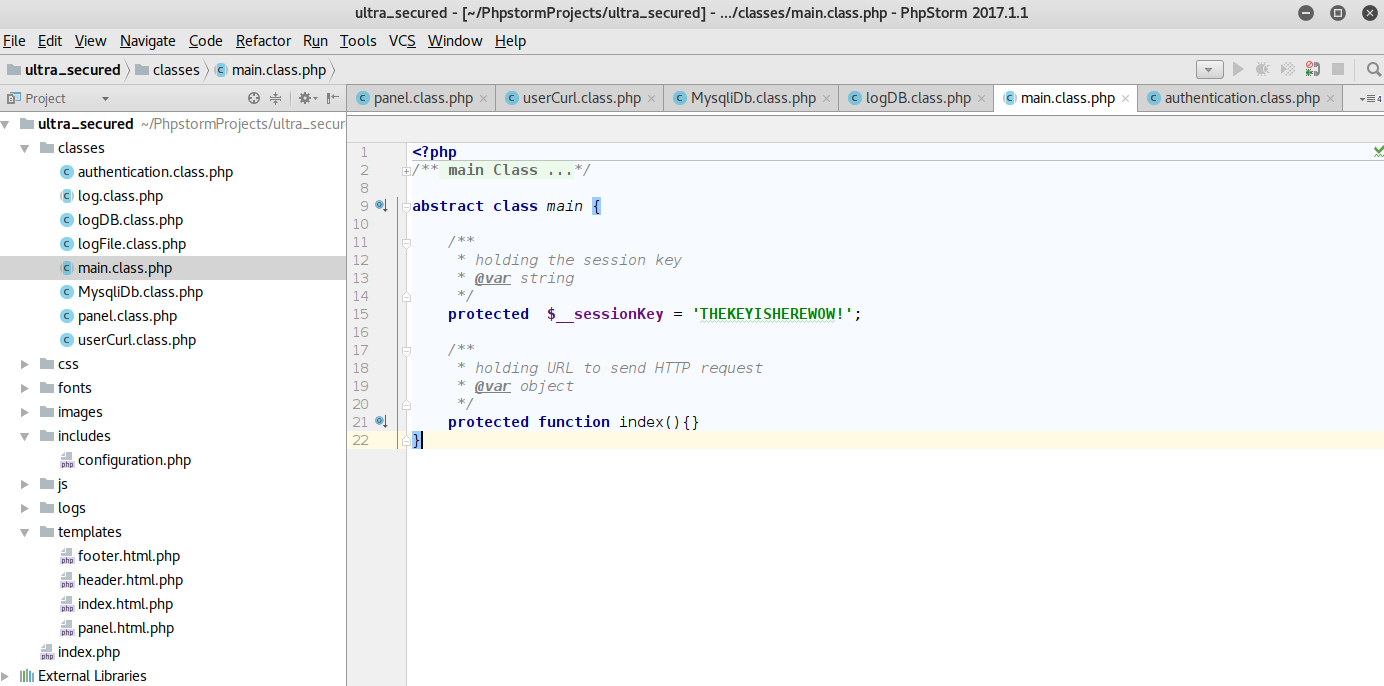Viewport: 1384px width, 686px height.
Task: Select panel.html.php in project tree
Action: [126, 628]
